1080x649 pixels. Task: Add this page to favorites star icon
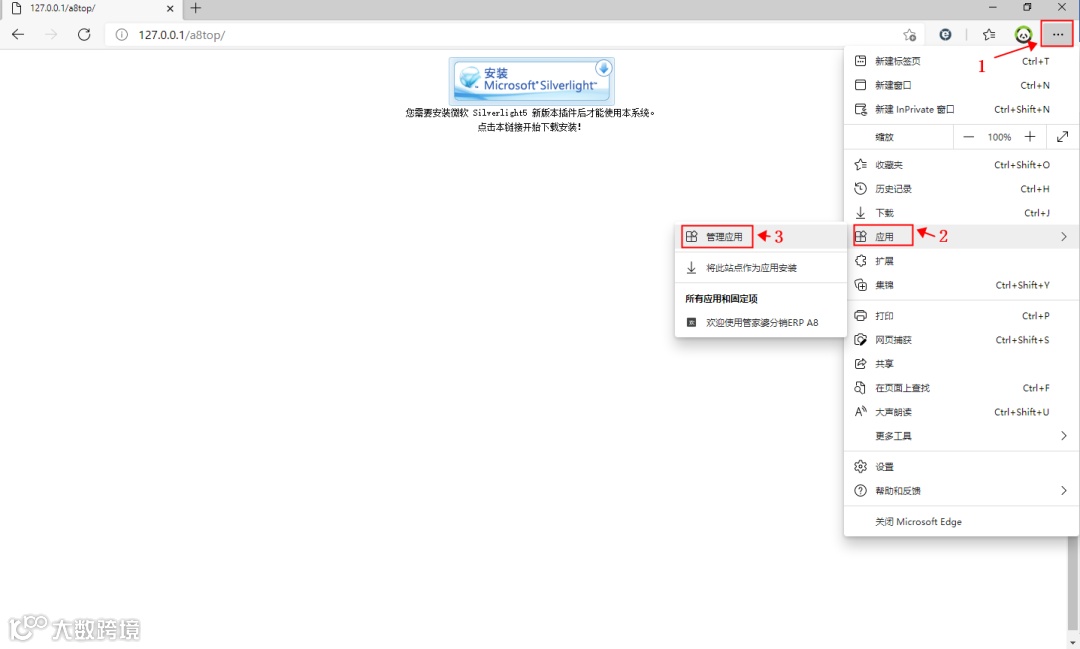(x=910, y=34)
